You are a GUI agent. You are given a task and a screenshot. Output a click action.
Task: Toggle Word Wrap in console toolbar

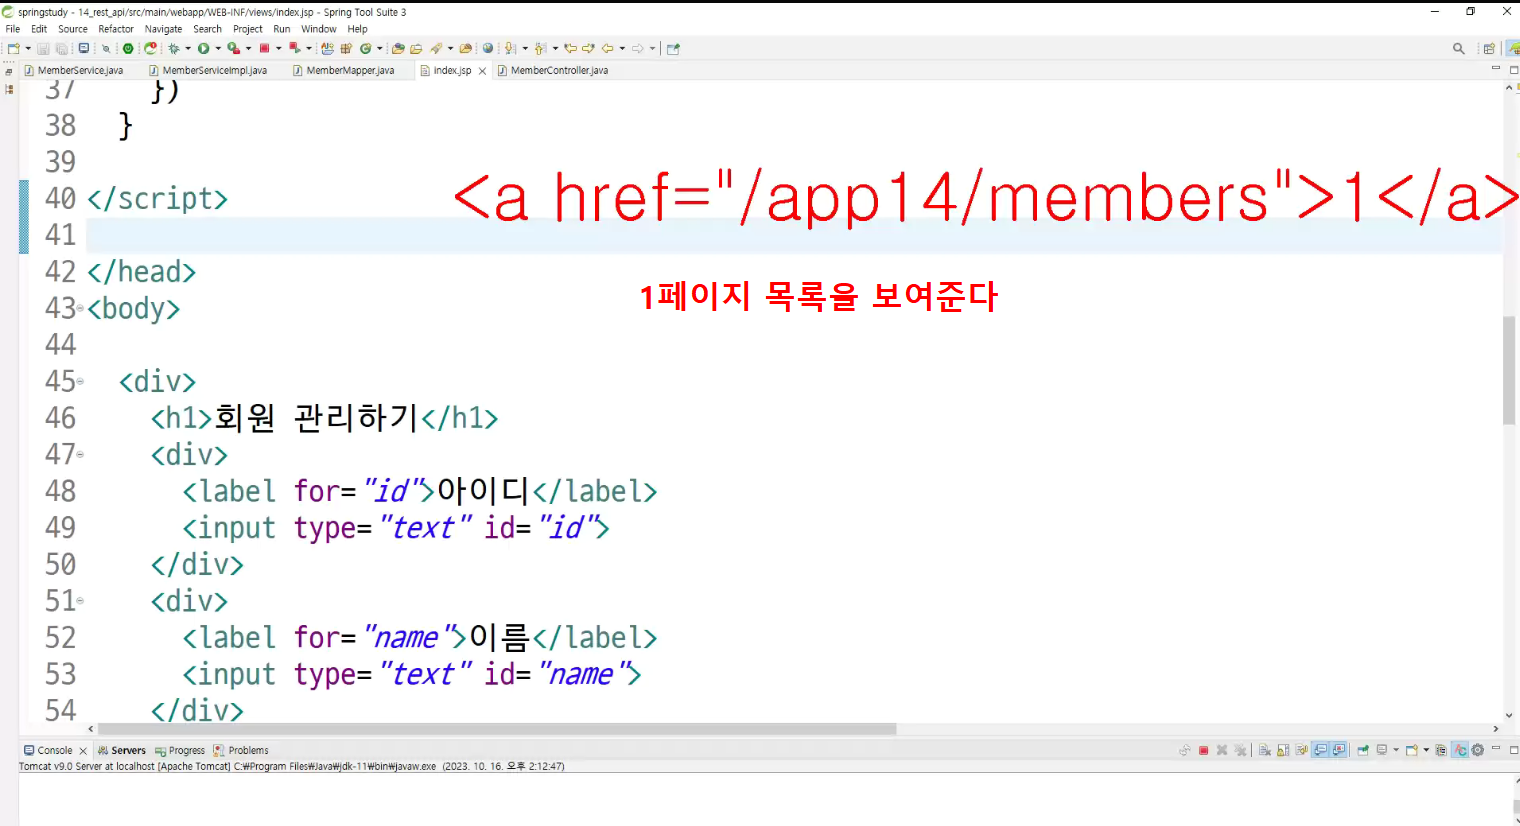pos(1302,750)
